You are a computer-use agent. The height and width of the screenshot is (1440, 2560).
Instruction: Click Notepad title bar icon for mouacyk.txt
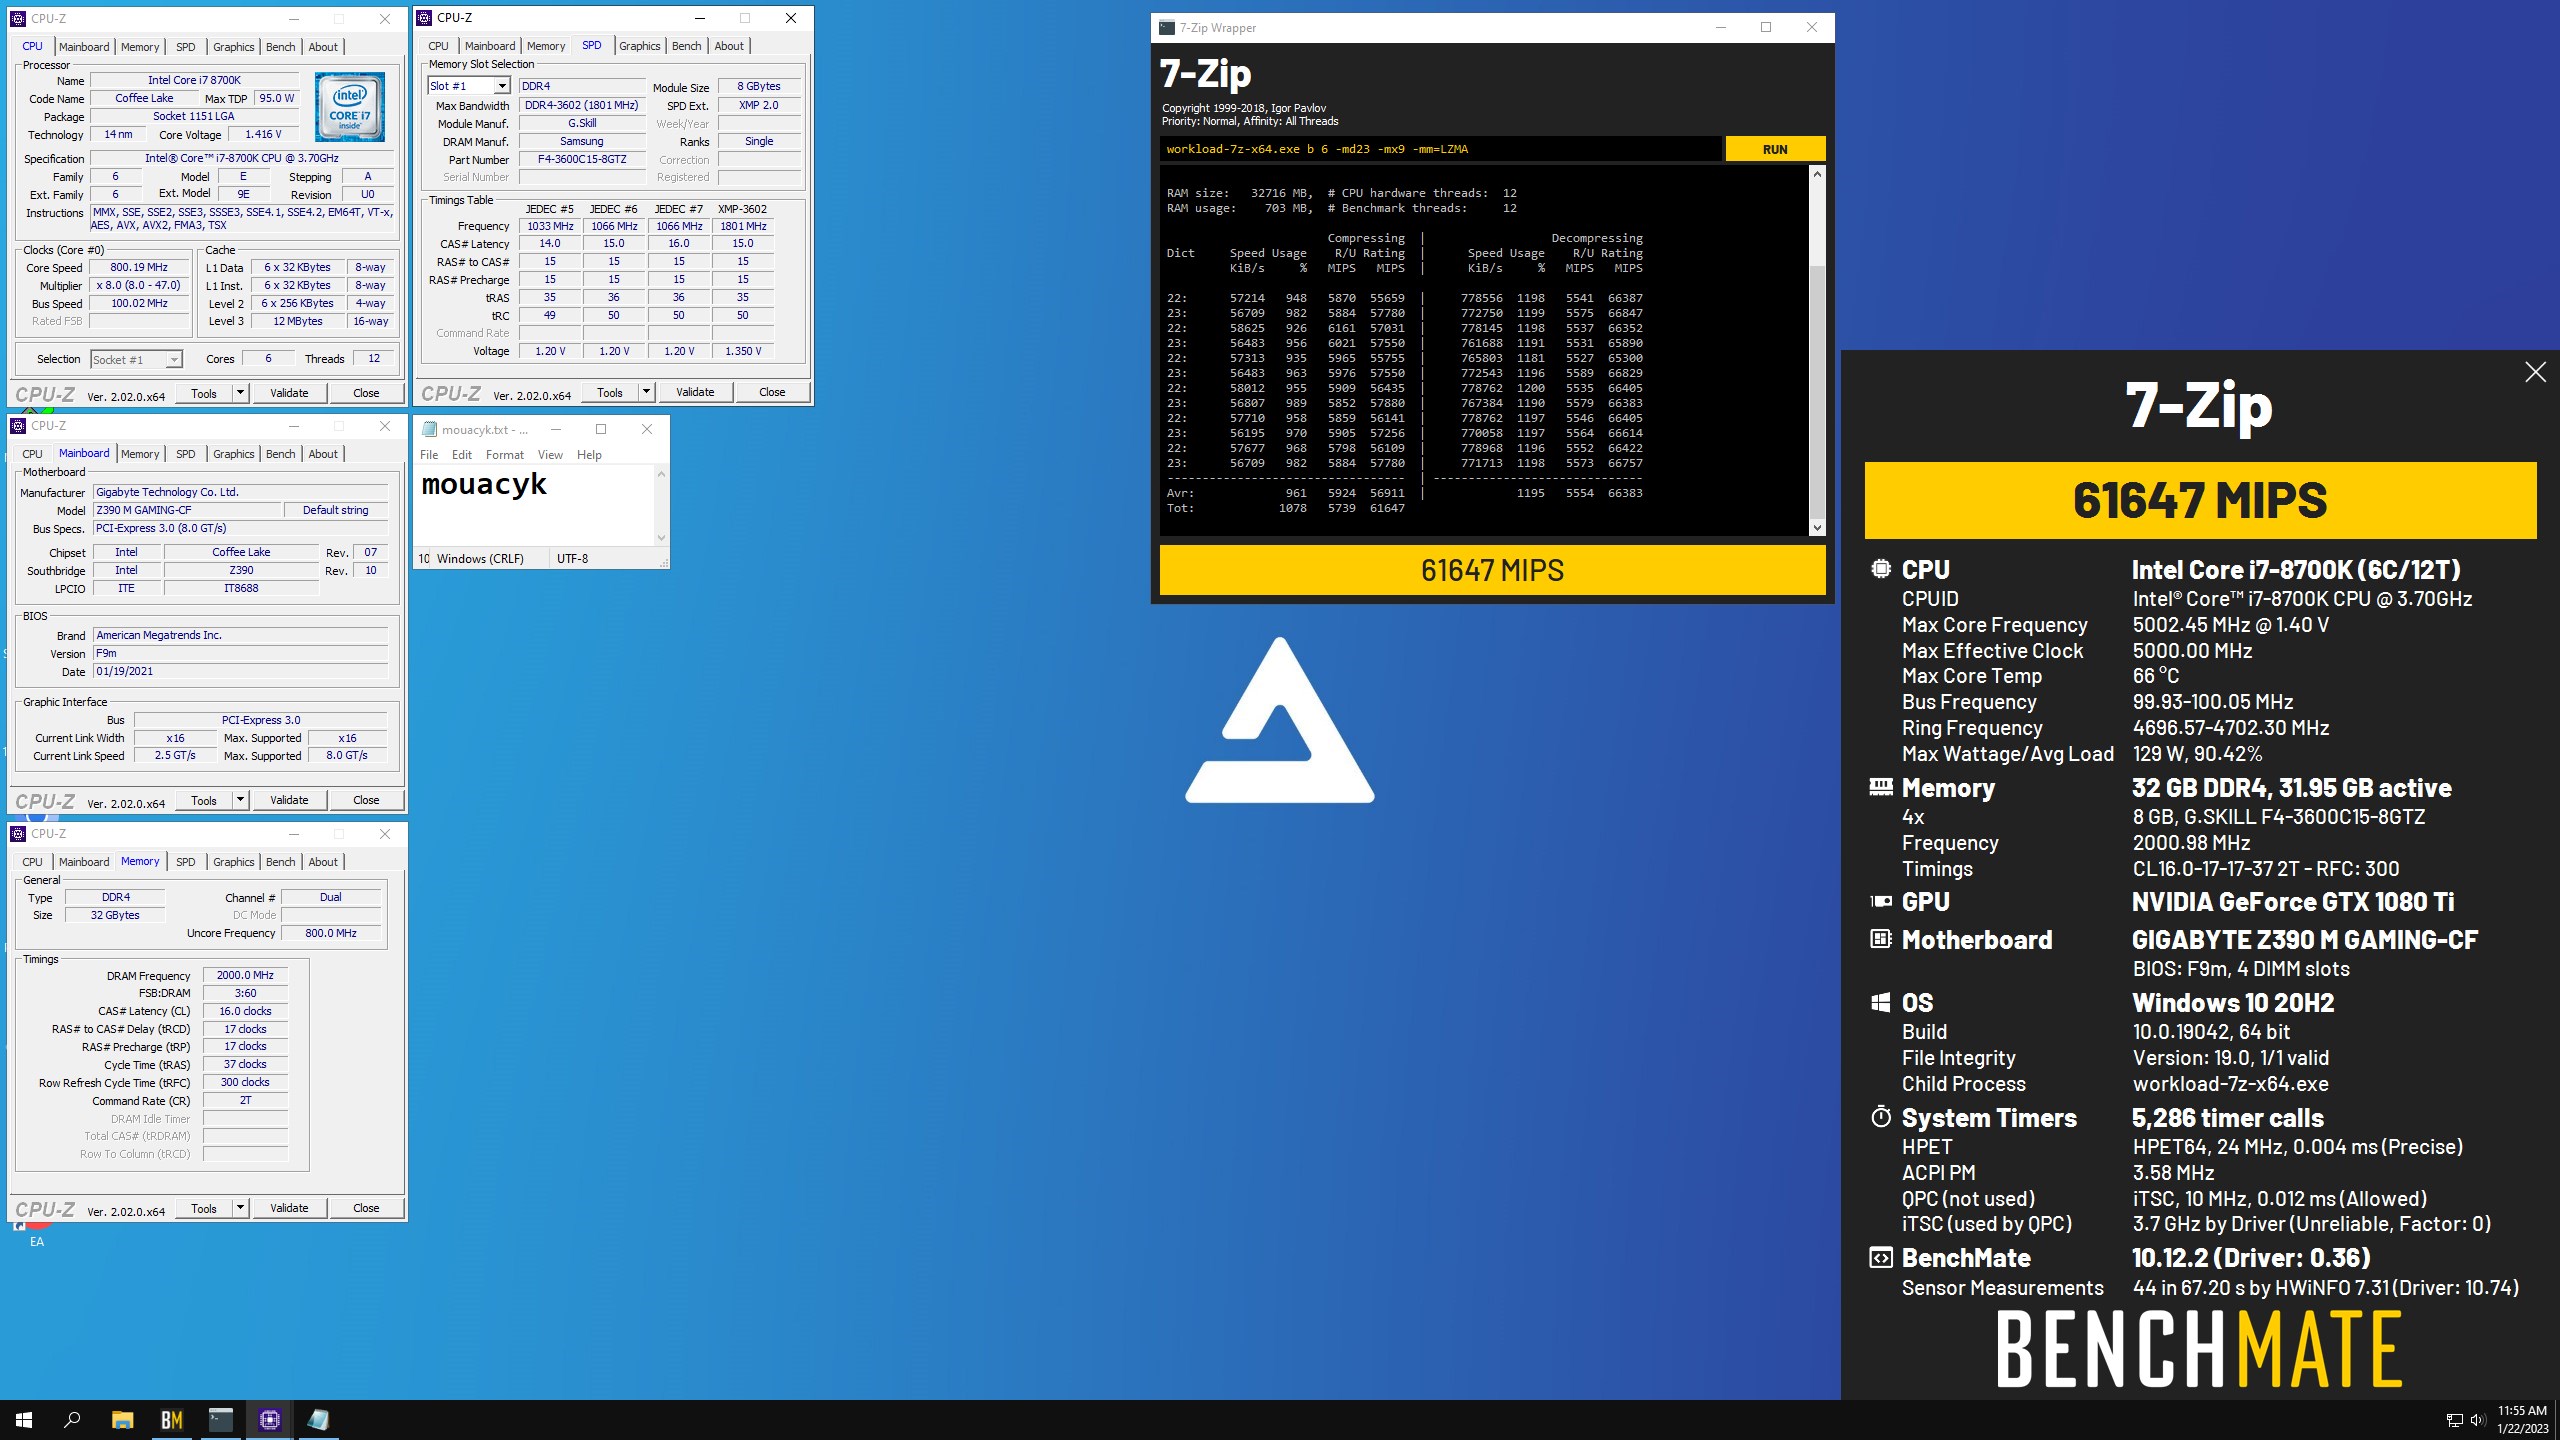(x=430, y=429)
